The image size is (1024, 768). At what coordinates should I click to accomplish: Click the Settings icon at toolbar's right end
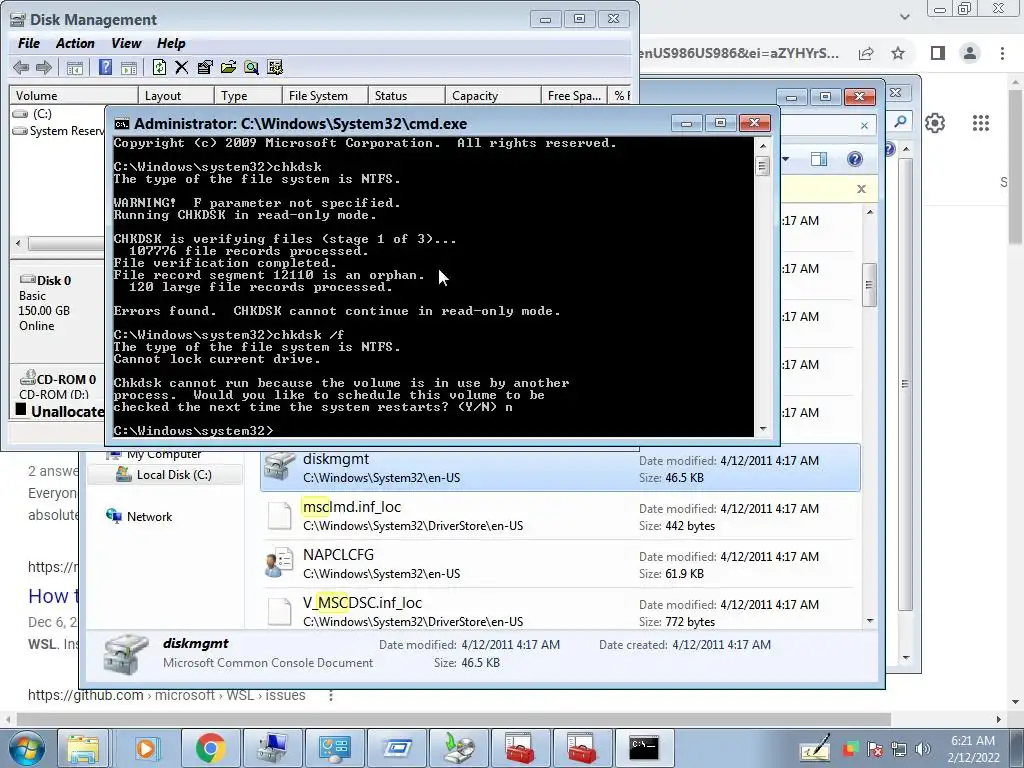pyautogui.click(x=275, y=67)
